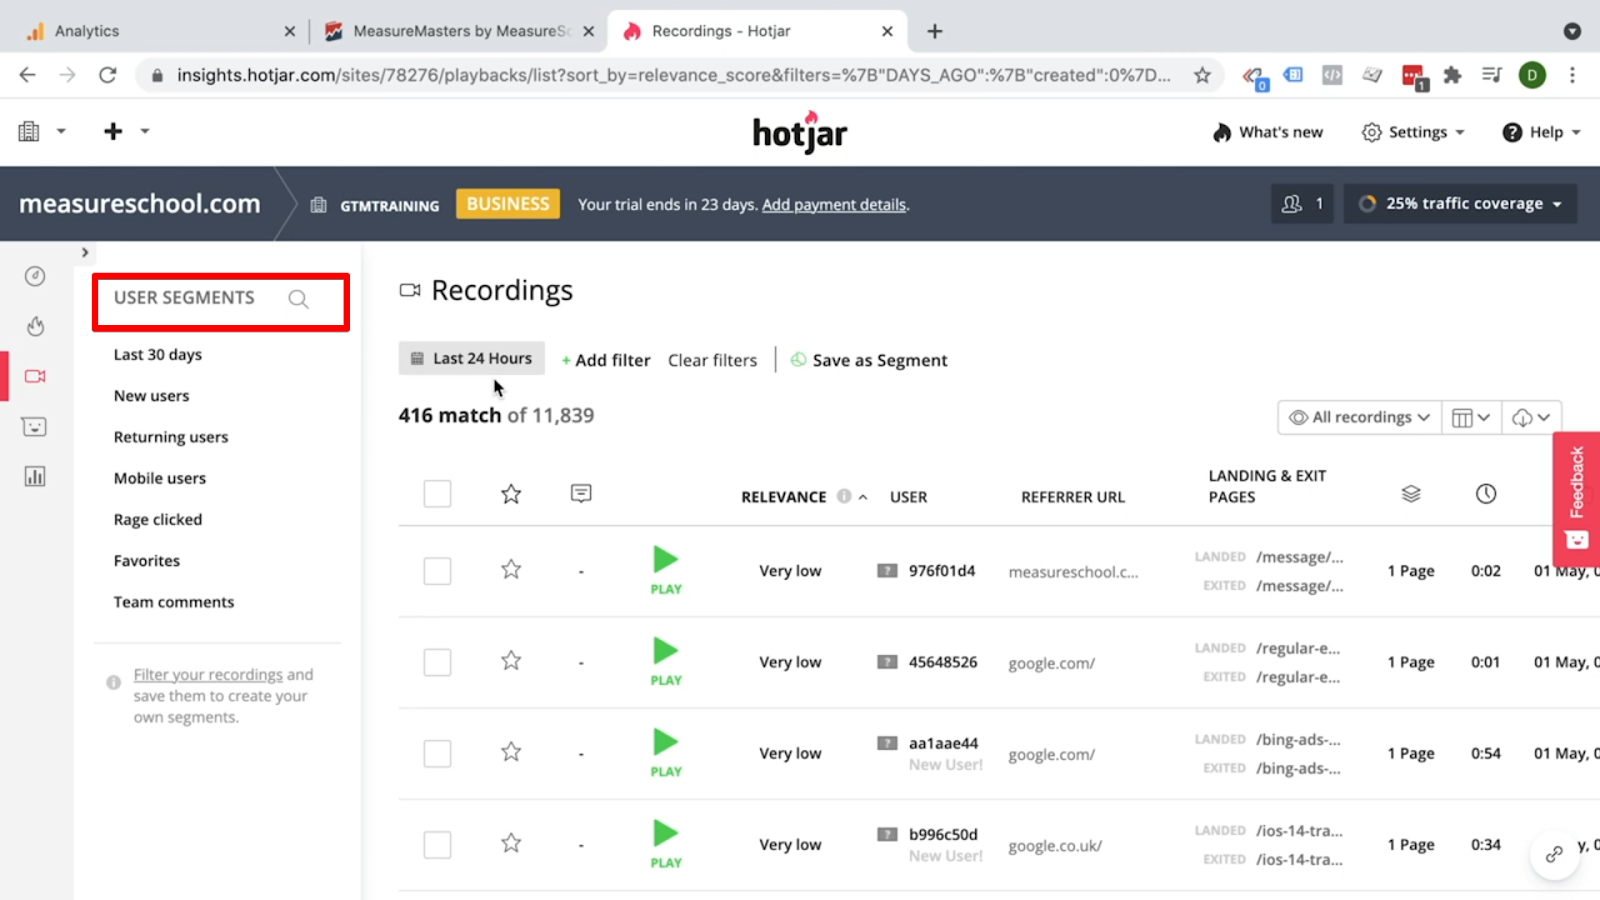Click the Hotjar logo

tap(799, 132)
